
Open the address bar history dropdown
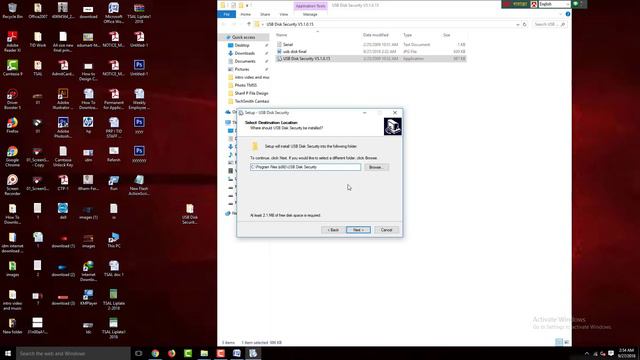(518, 24)
